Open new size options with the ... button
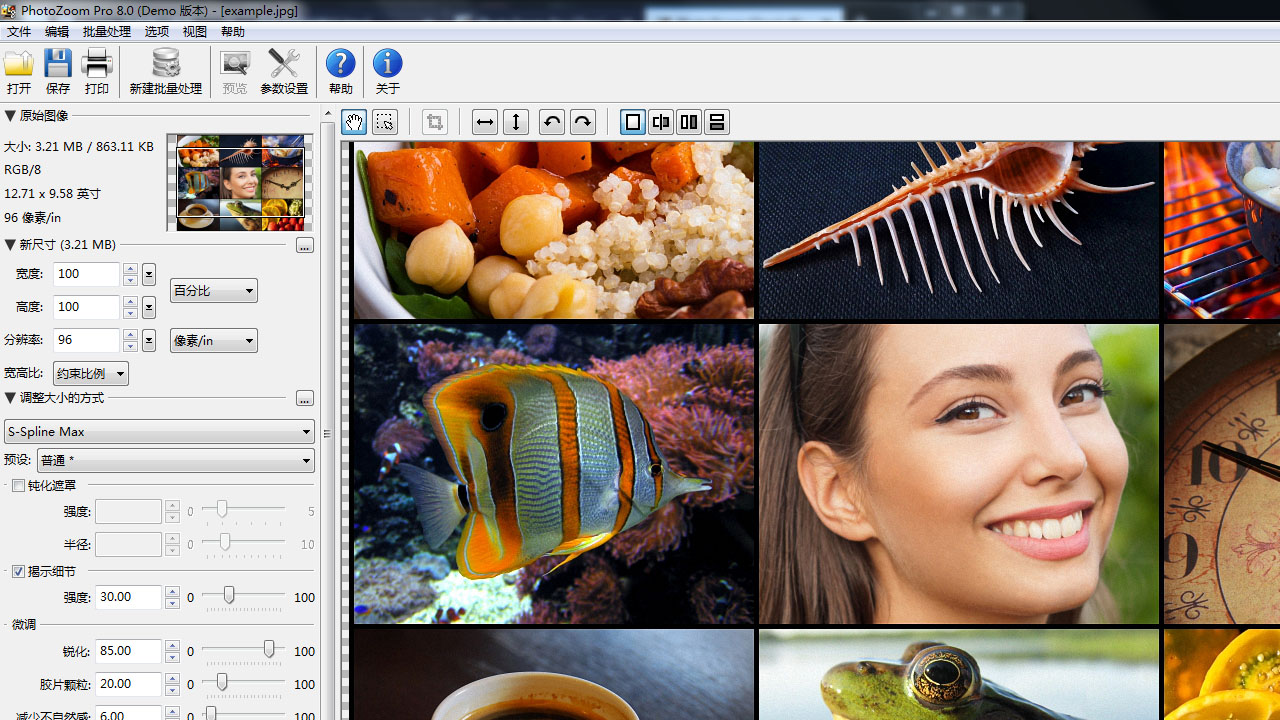This screenshot has width=1280, height=720. tap(304, 245)
